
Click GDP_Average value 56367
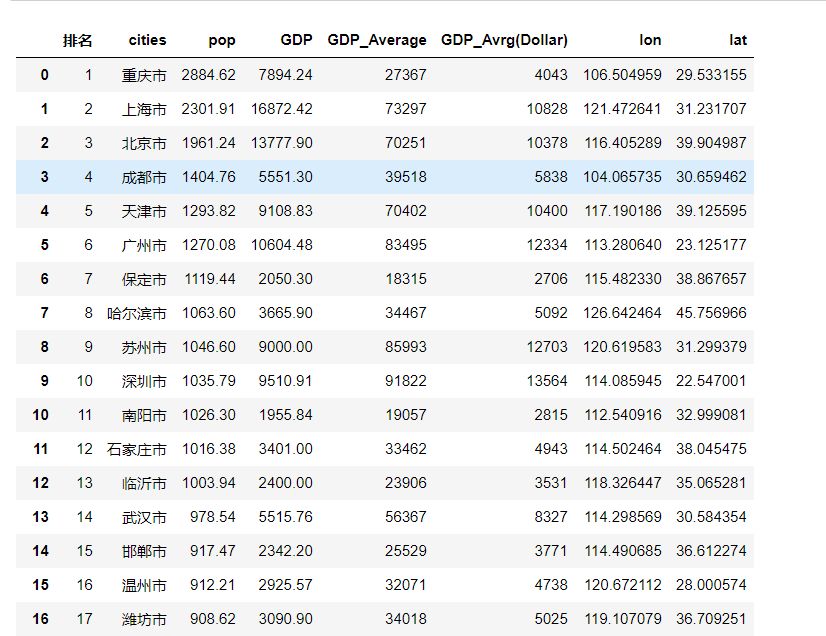click(406, 517)
